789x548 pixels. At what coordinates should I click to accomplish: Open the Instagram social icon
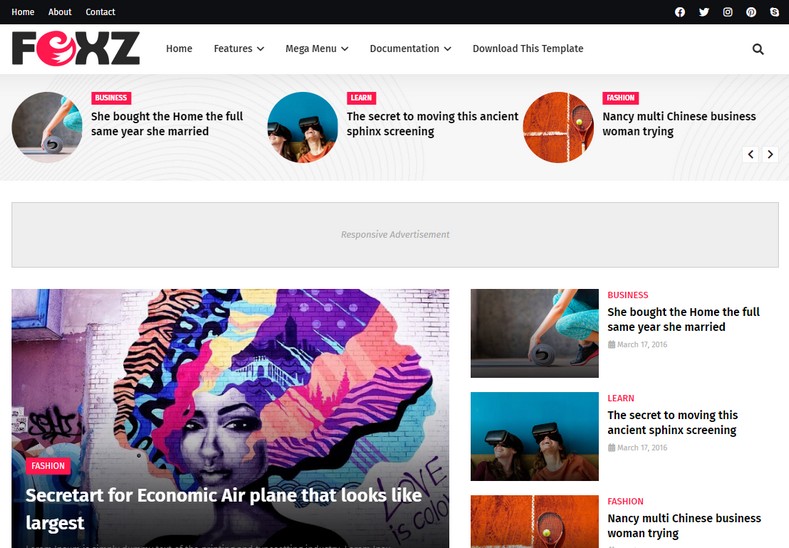728,12
